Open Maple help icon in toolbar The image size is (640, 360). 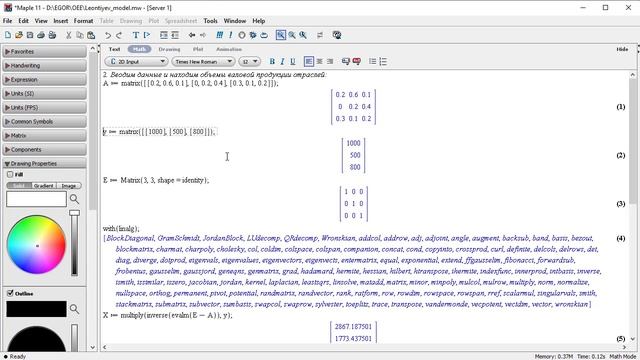[337, 35]
